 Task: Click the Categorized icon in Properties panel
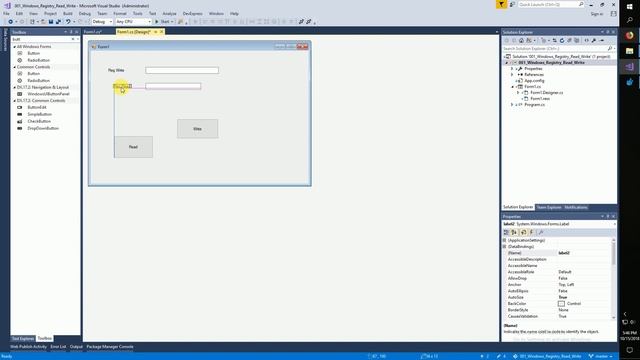pos(507,232)
